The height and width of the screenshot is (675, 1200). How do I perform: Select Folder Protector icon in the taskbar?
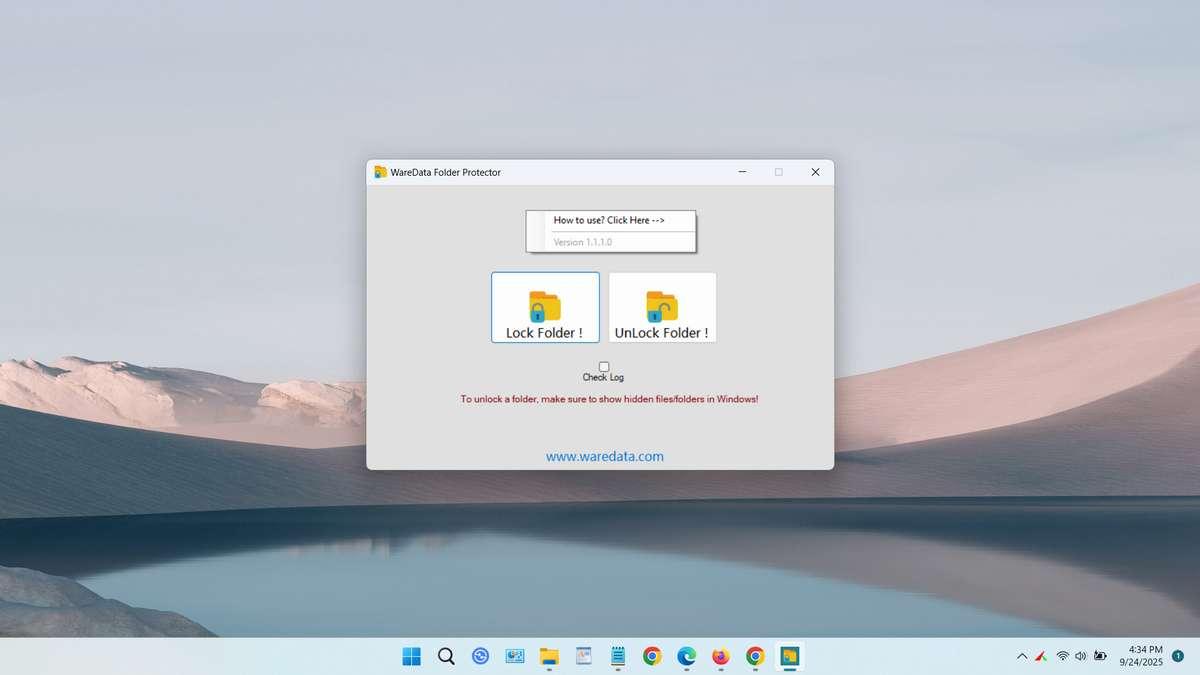[790, 656]
